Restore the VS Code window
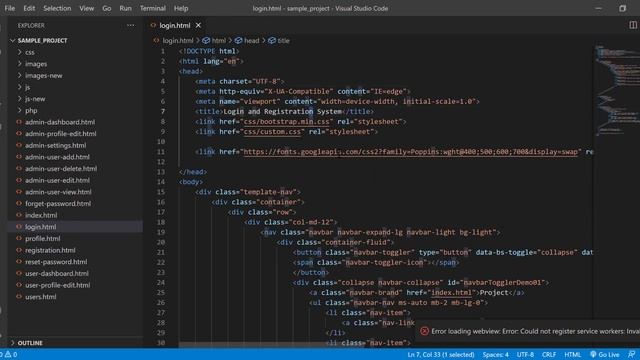 tap(622, 8)
